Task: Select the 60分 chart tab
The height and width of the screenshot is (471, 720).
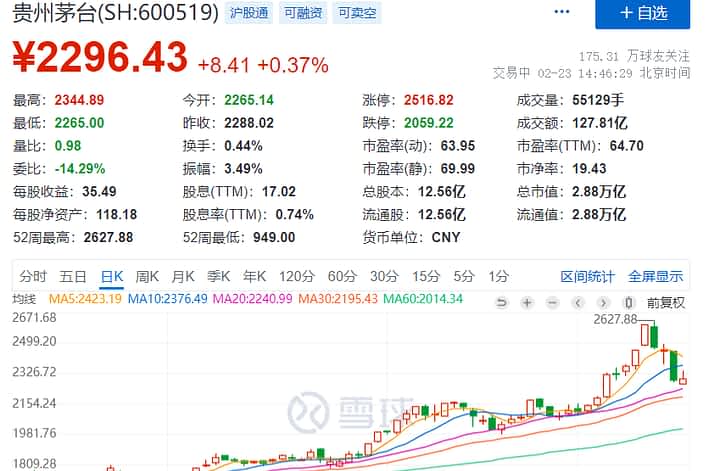Action: coord(342,276)
